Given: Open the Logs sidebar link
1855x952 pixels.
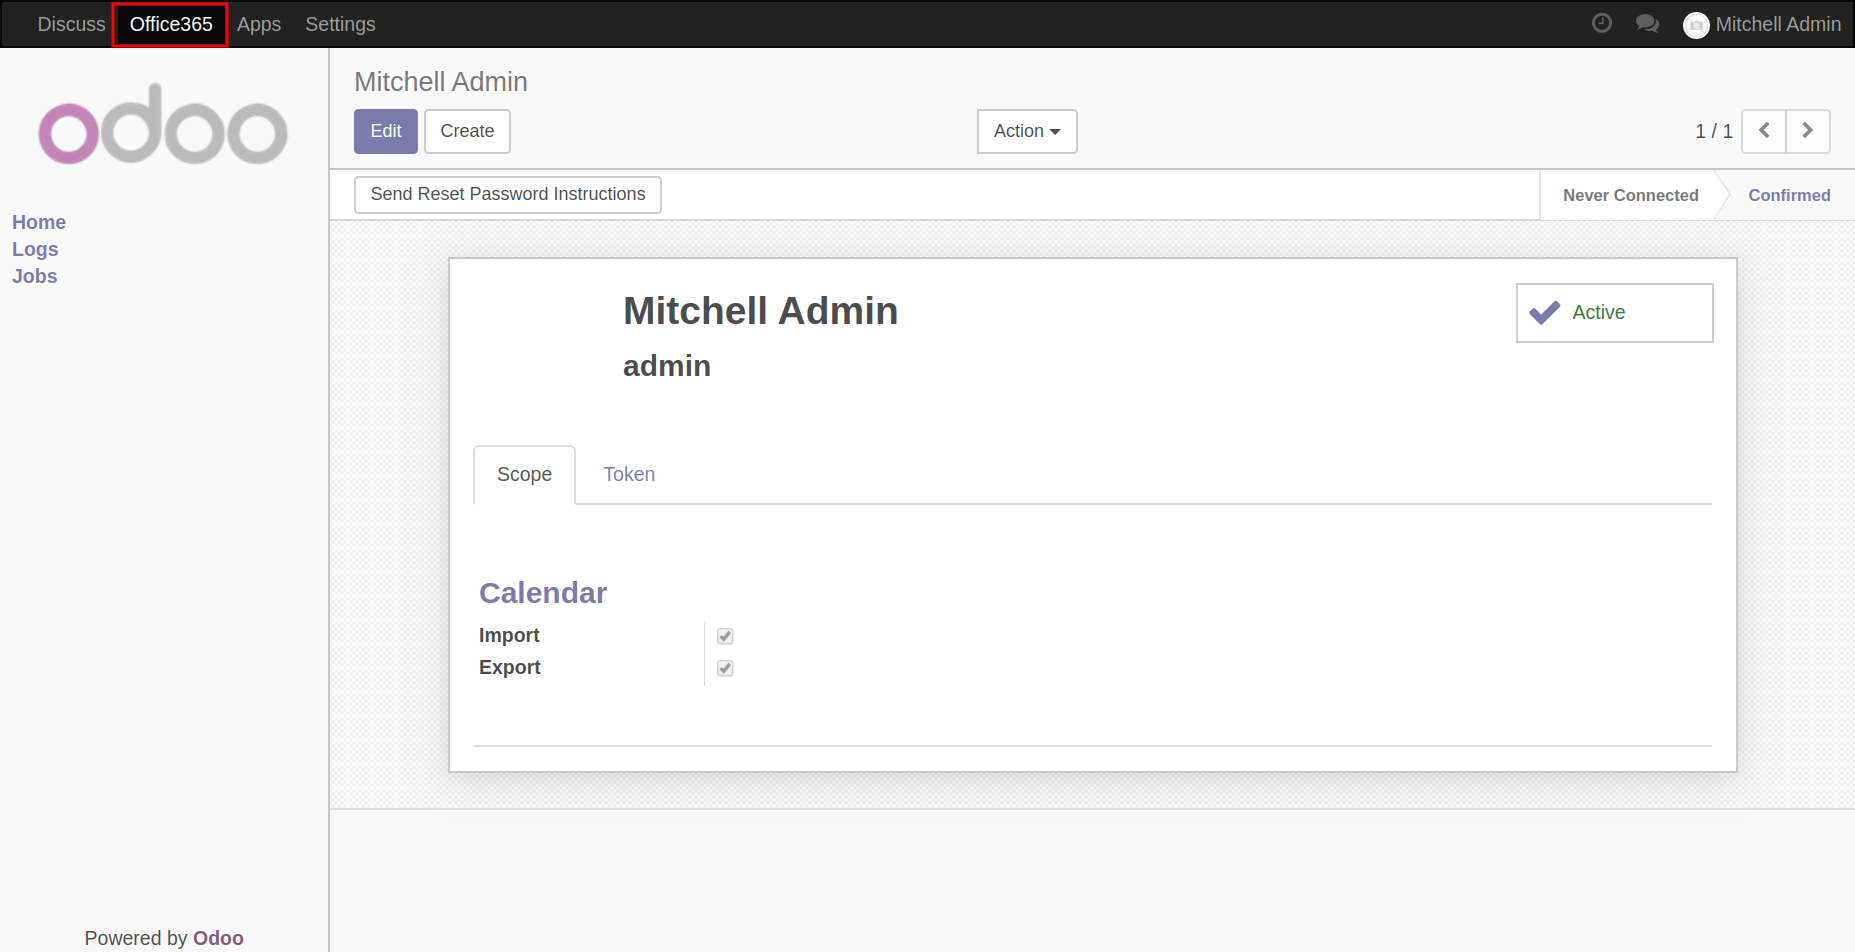Looking at the screenshot, I should [35, 249].
